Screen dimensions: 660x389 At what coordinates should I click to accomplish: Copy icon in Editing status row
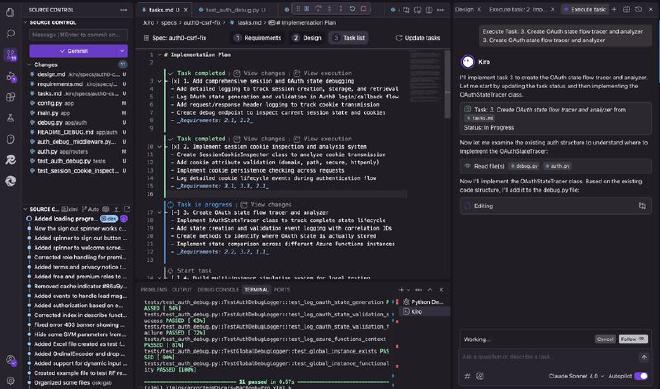[x=642, y=206]
